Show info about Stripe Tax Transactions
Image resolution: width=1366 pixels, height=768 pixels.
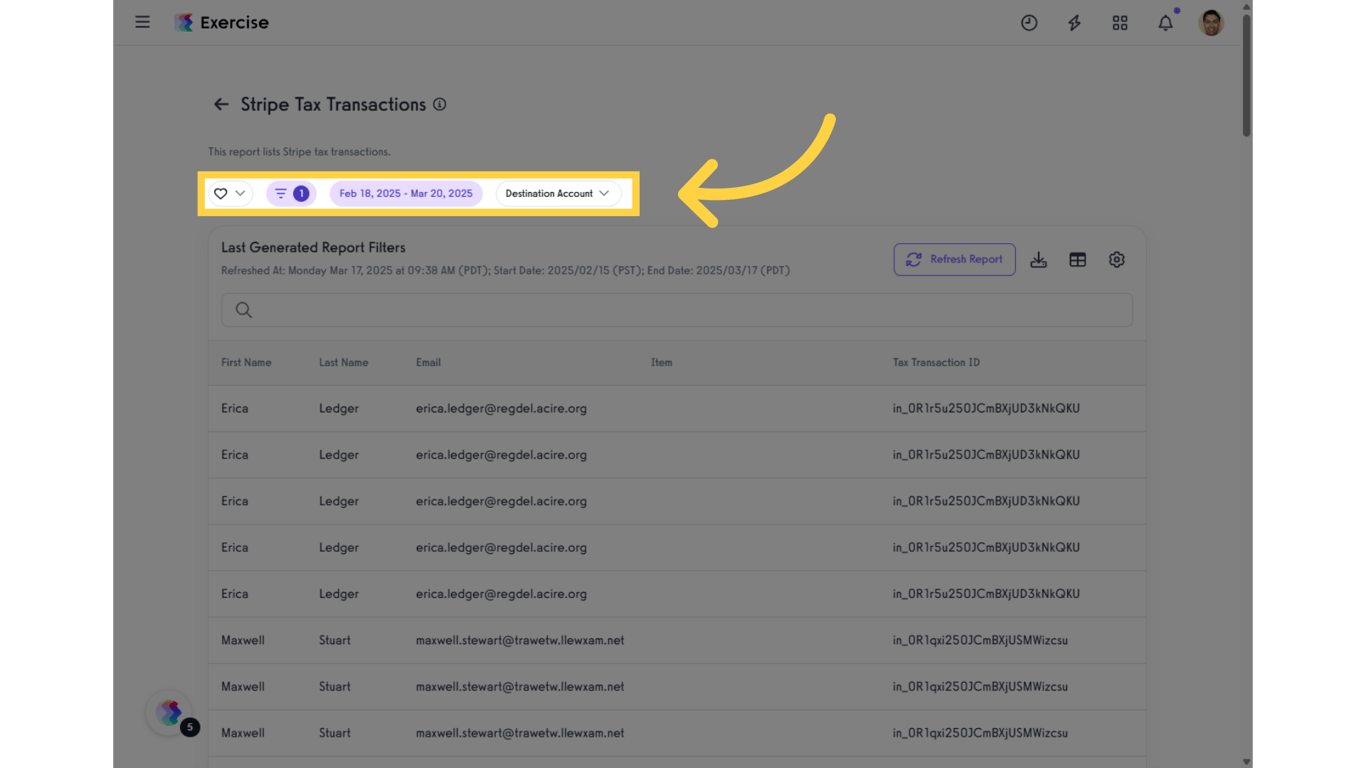click(x=439, y=104)
